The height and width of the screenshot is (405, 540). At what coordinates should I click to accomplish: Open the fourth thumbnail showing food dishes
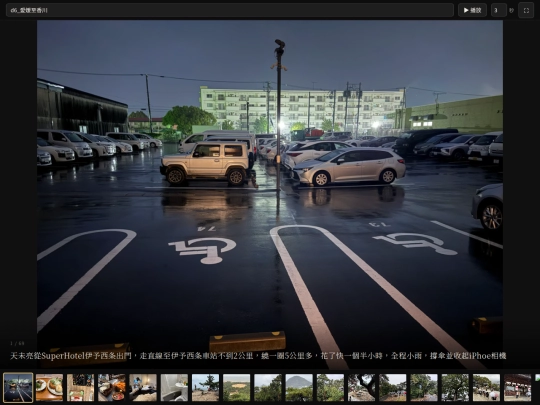(x=112, y=387)
